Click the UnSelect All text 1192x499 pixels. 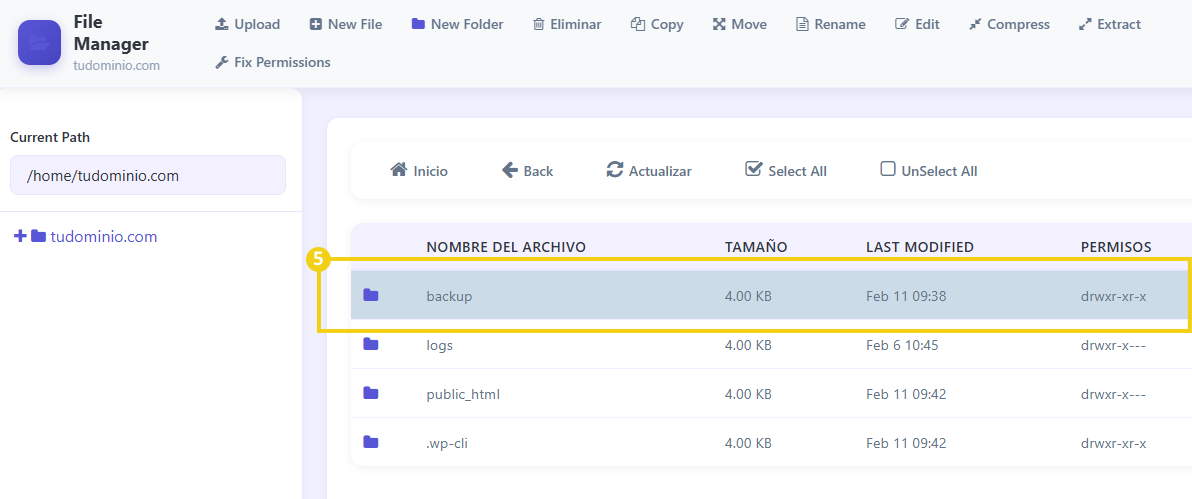[940, 171]
